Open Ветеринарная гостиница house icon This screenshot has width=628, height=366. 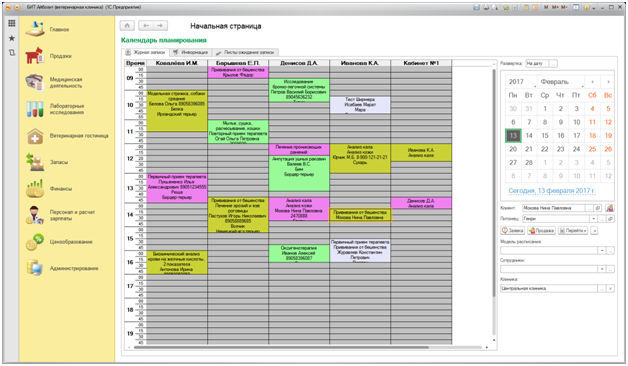coord(35,136)
